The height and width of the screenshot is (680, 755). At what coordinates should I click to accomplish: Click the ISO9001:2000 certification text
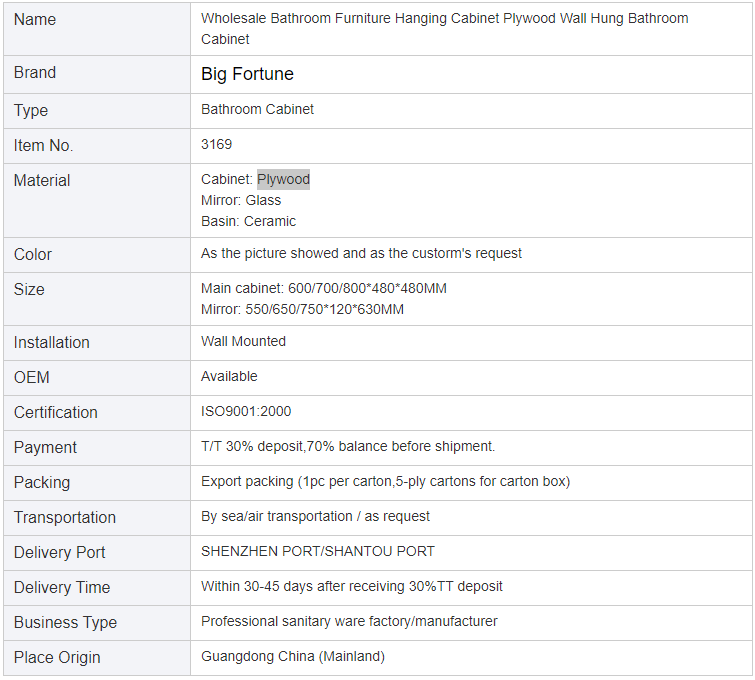246,411
